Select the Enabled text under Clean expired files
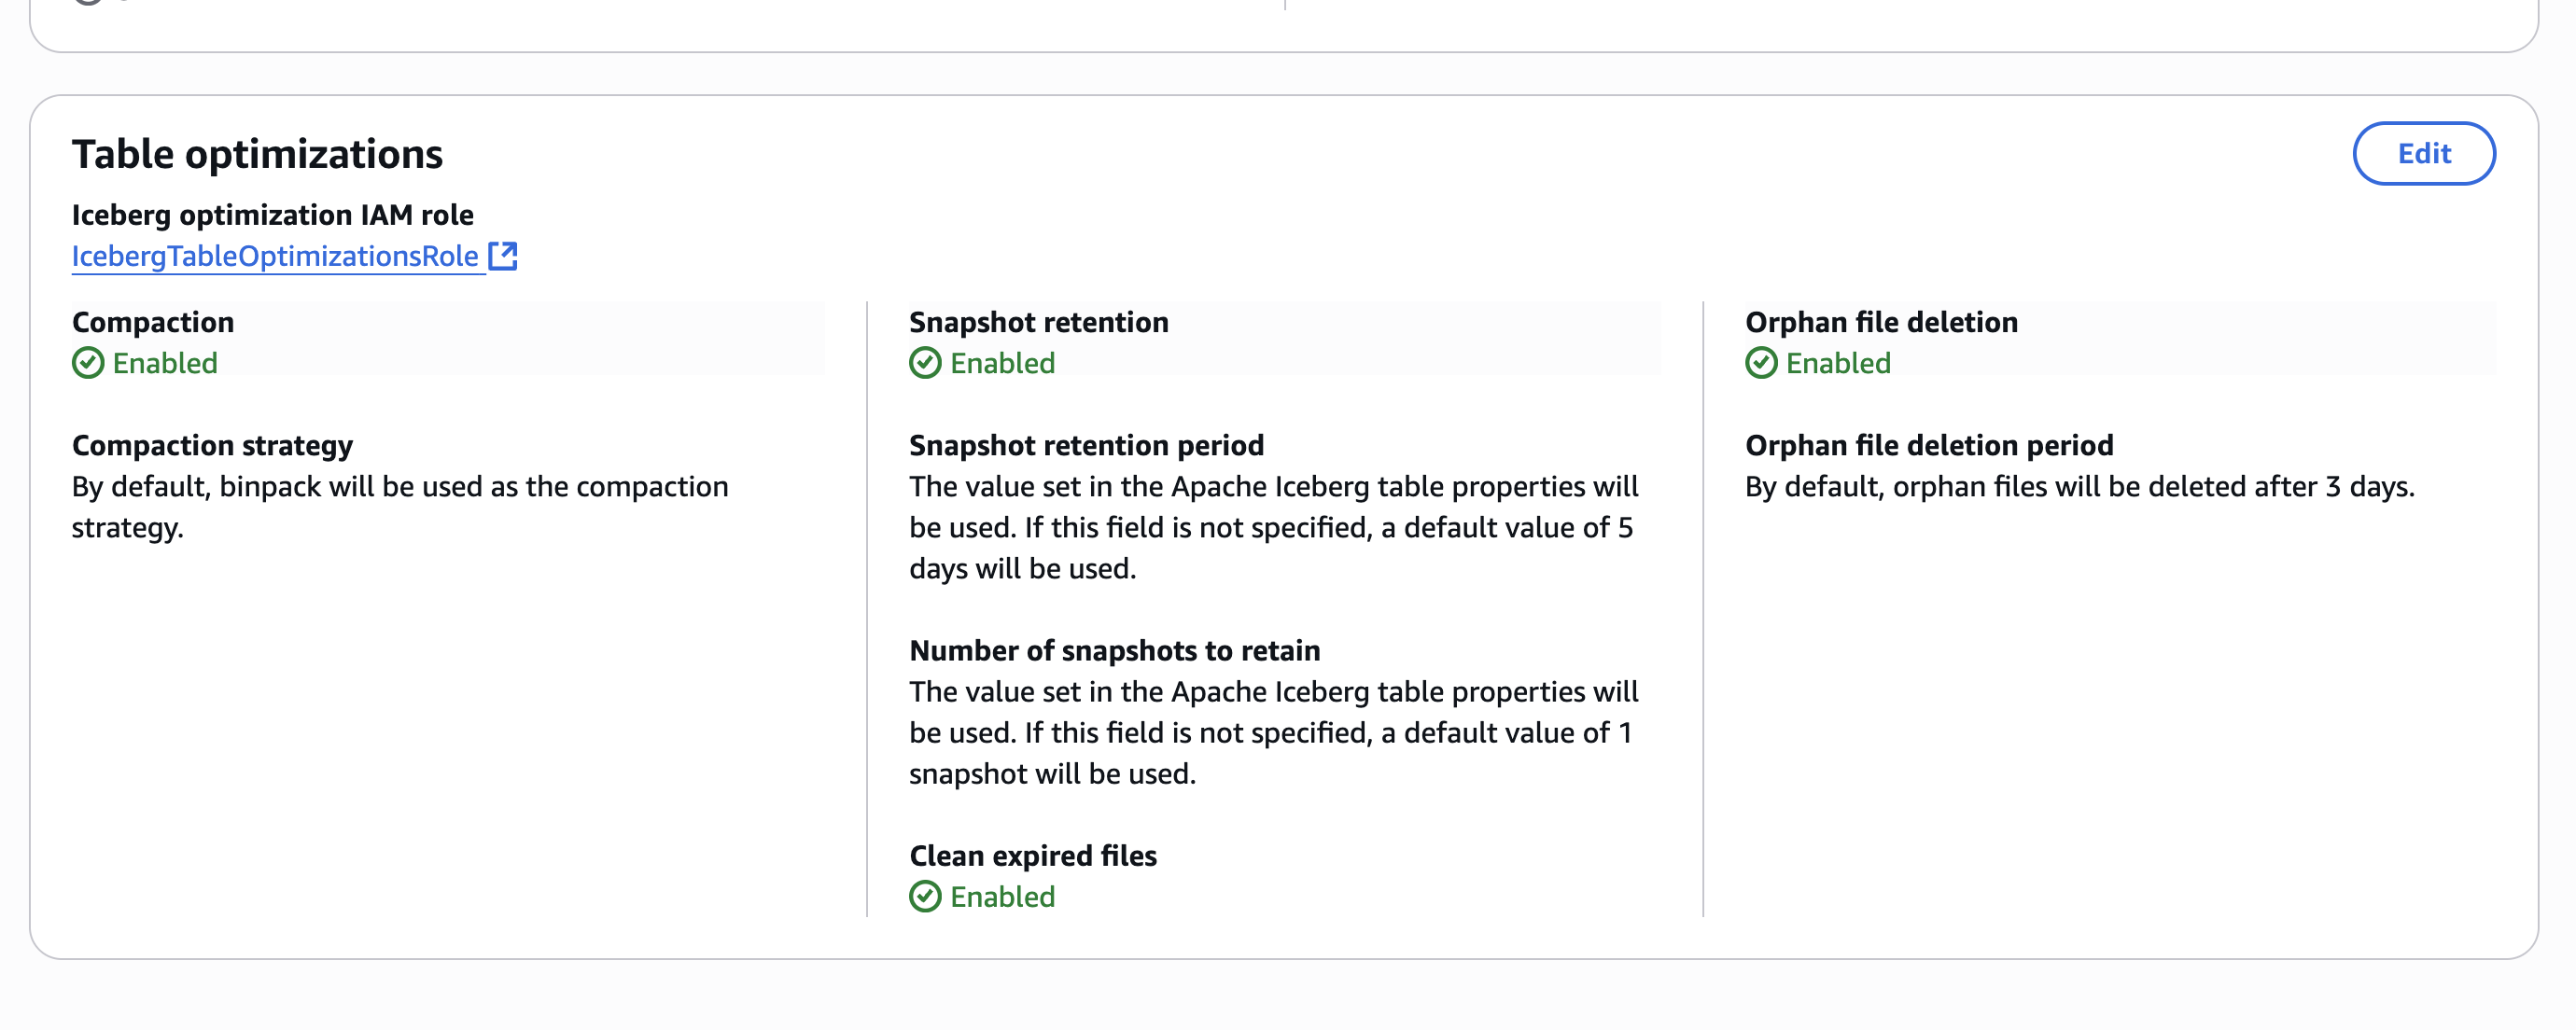Viewport: 2576px width, 1030px height. click(x=1002, y=897)
